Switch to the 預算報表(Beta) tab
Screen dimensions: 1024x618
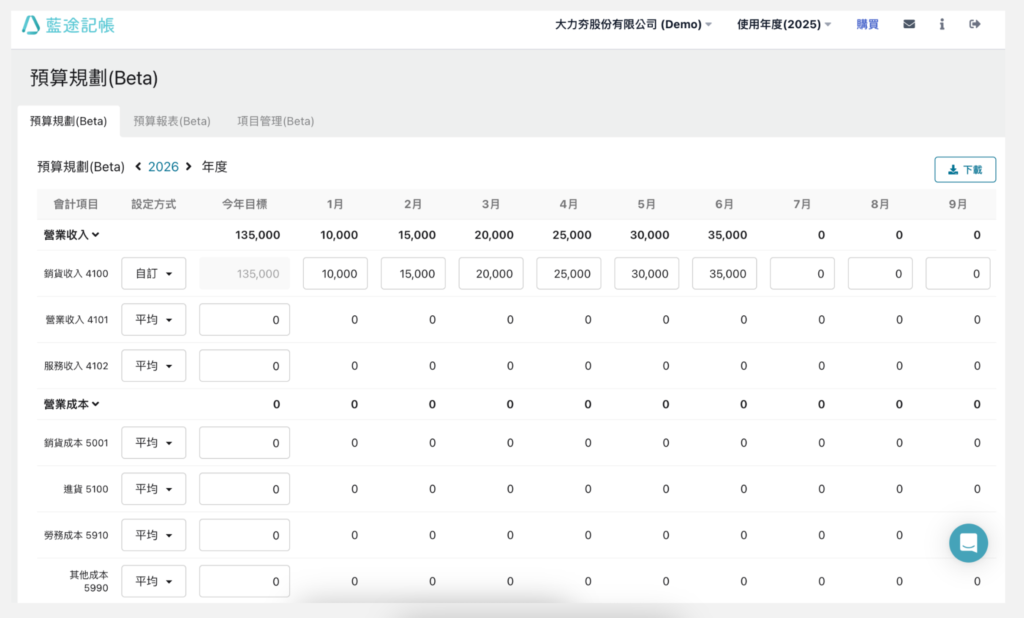pyautogui.click(x=172, y=121)
